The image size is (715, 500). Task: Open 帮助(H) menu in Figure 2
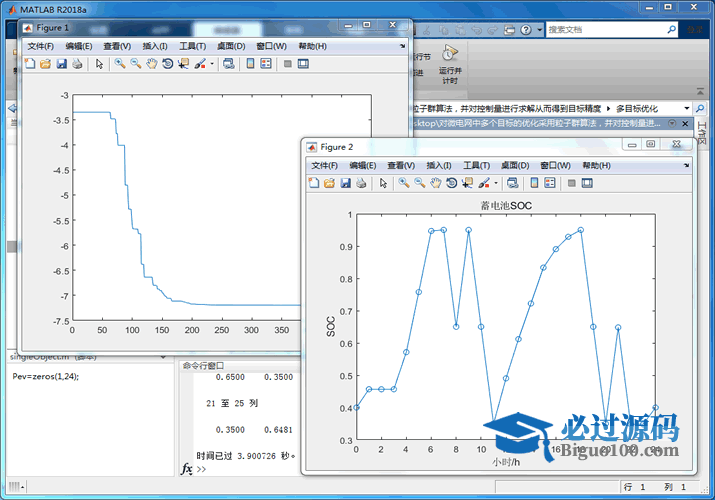click(597, 166)
